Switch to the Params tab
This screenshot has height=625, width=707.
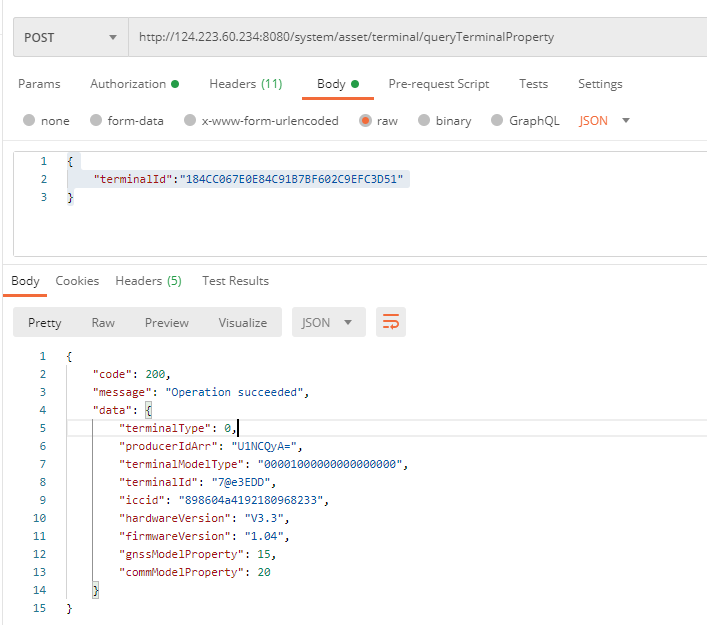[x=39, y=84]
